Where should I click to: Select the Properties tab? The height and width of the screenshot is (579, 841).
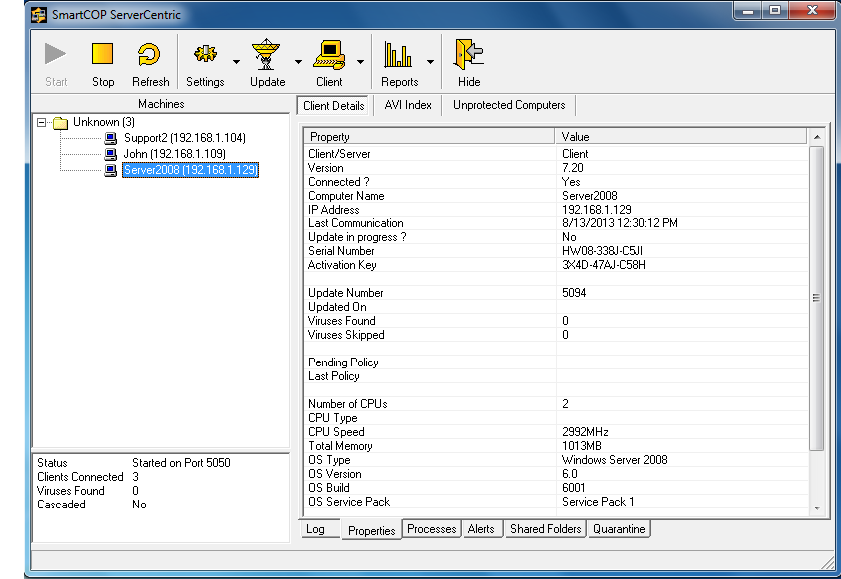(372, 530)
